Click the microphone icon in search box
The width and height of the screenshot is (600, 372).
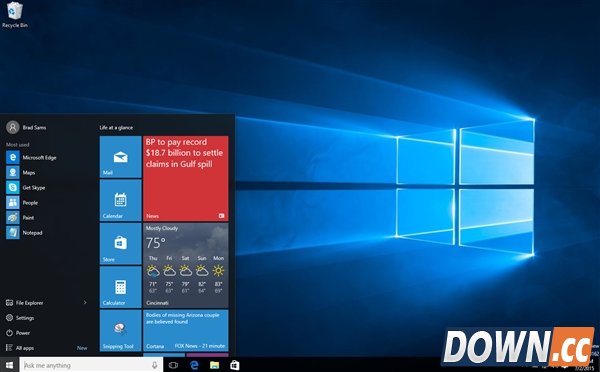pyautogui.click(x=155, y=365)
